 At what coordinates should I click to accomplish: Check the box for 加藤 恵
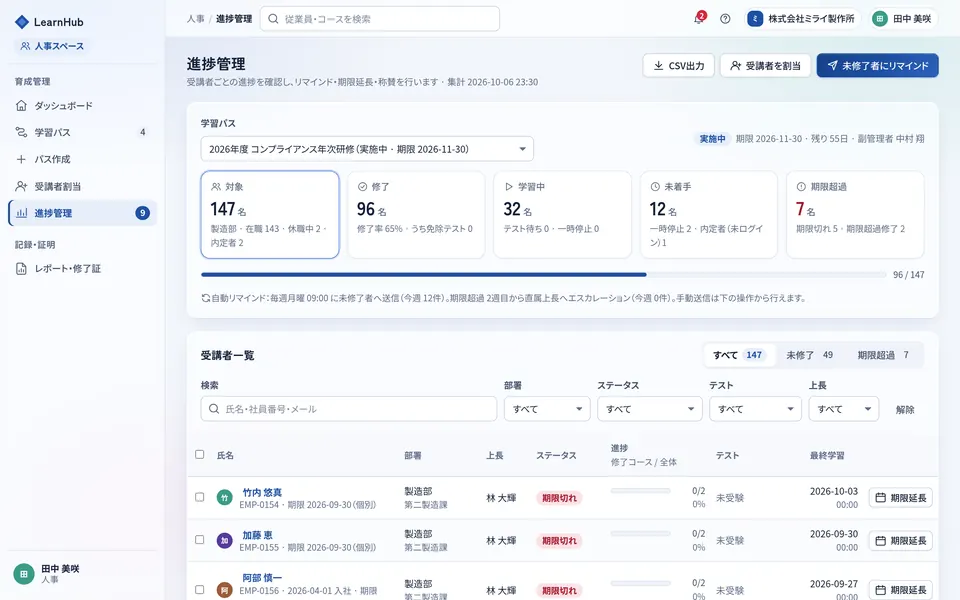point(200,540)
